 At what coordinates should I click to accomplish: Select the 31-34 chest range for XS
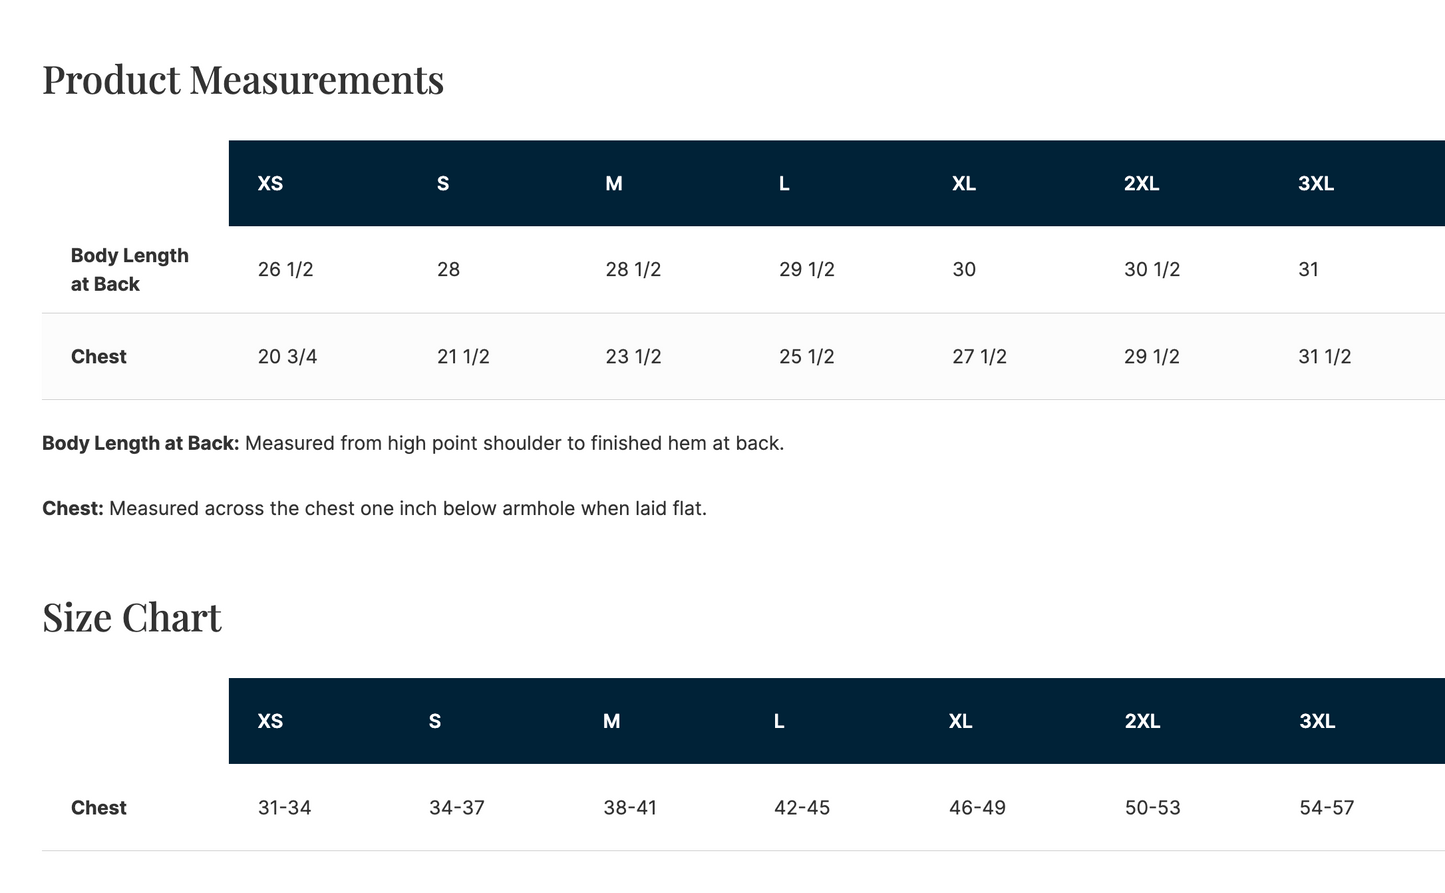[x=285, y=808]
